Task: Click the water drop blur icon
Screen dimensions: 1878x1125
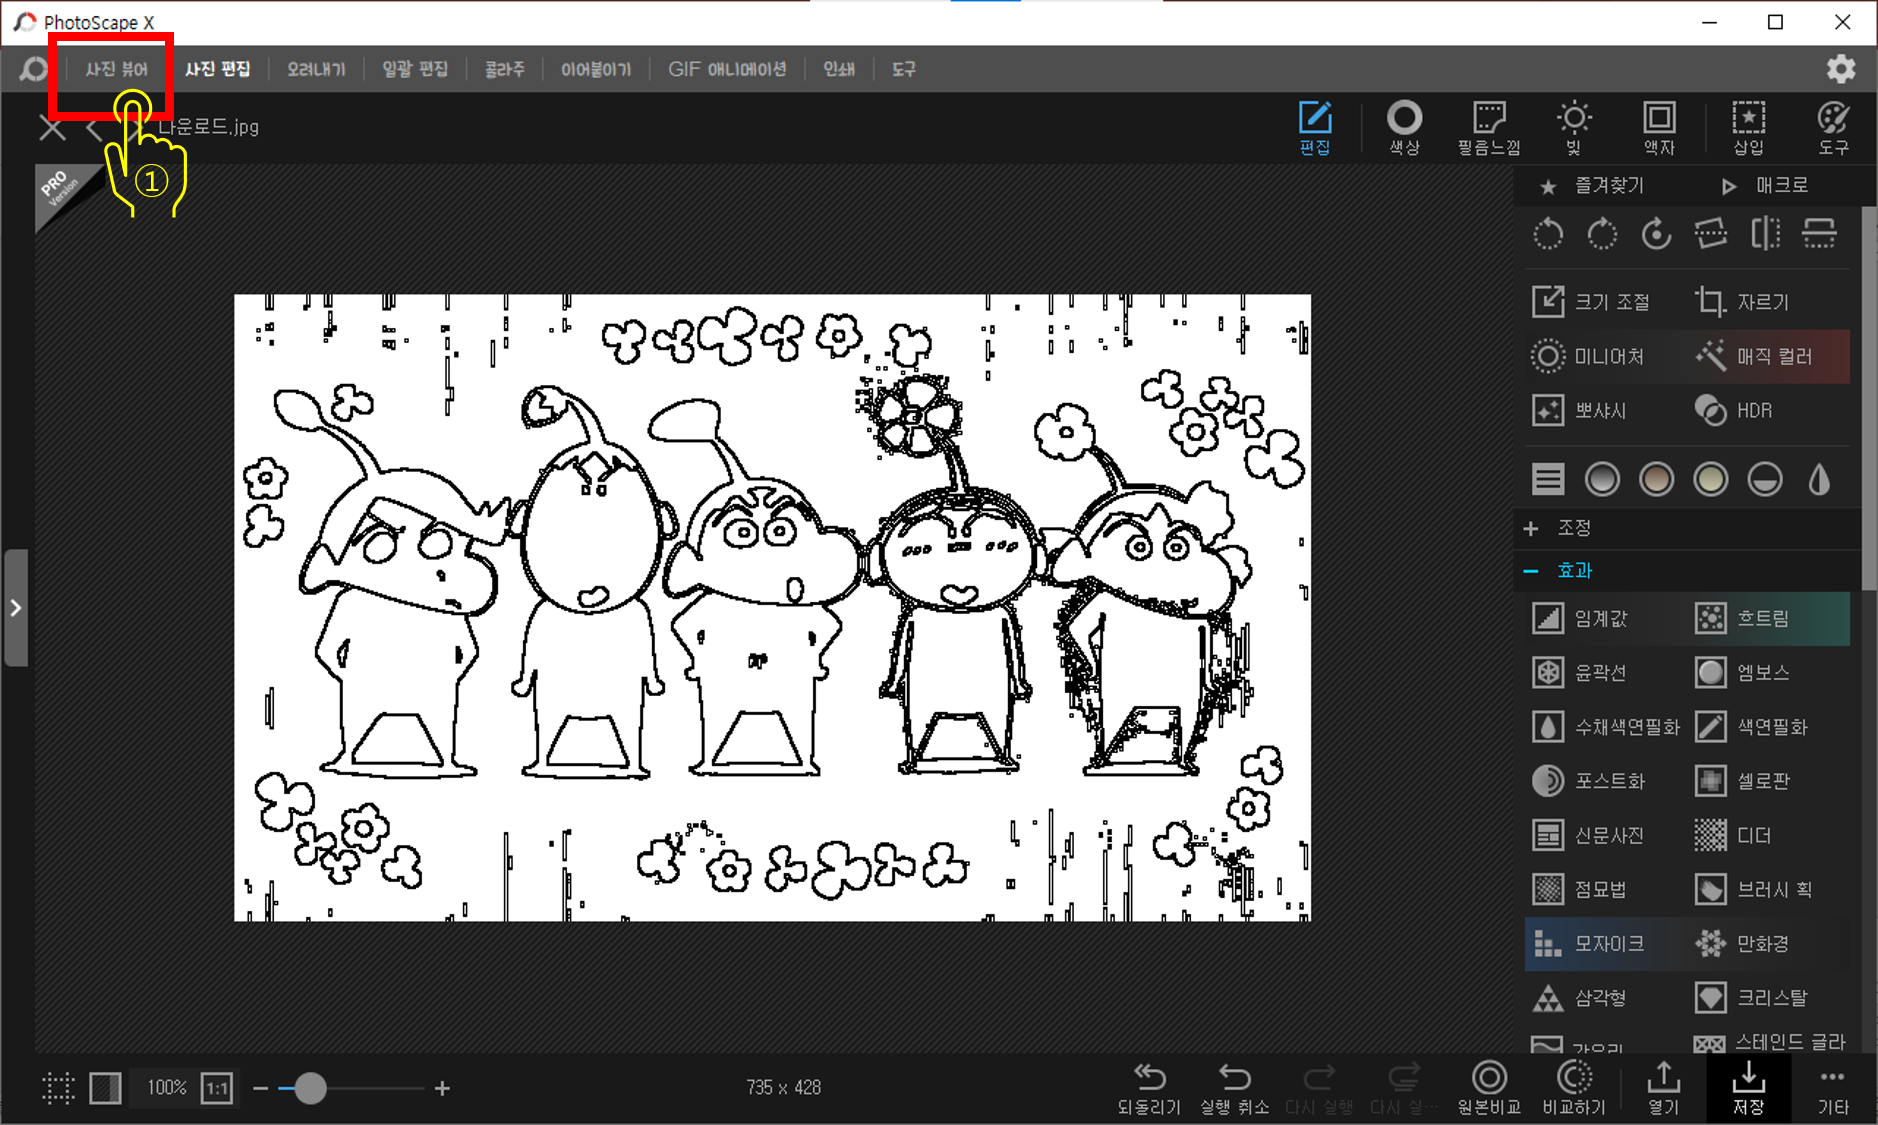Action: pos(1819,480)
